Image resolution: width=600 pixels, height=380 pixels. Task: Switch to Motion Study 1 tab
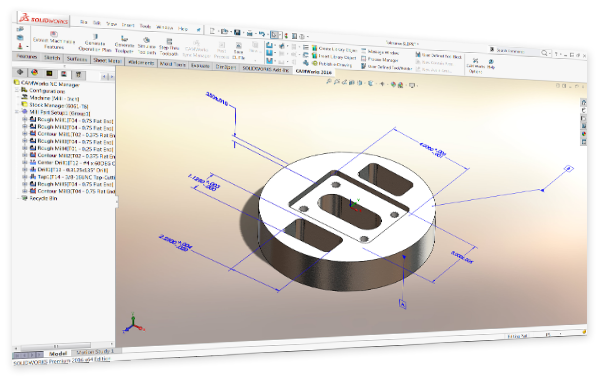95,351
